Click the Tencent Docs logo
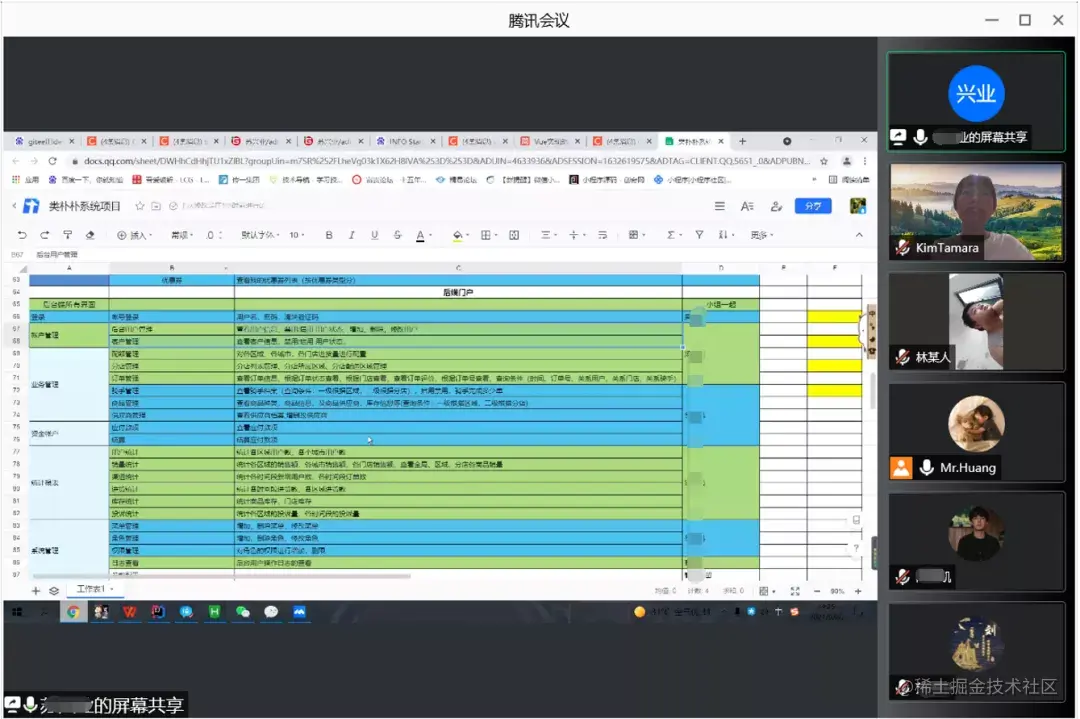 click(32, 206)
